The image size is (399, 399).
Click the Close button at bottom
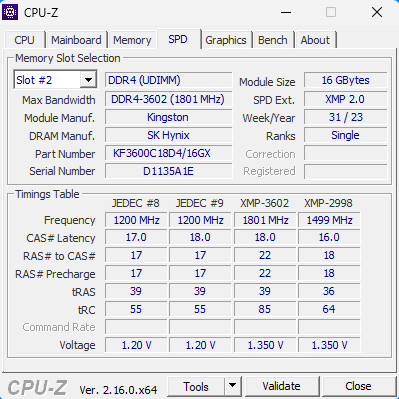(x=358, y=386)
